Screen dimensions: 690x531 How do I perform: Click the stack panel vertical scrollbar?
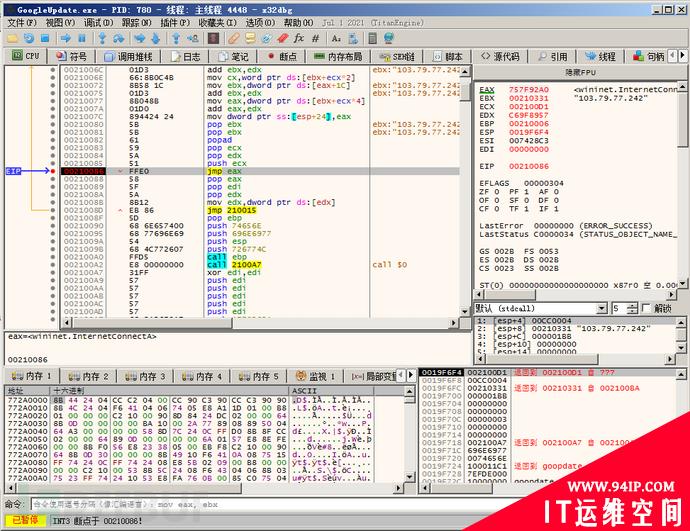pyautogui.click(x=681, y=425)
